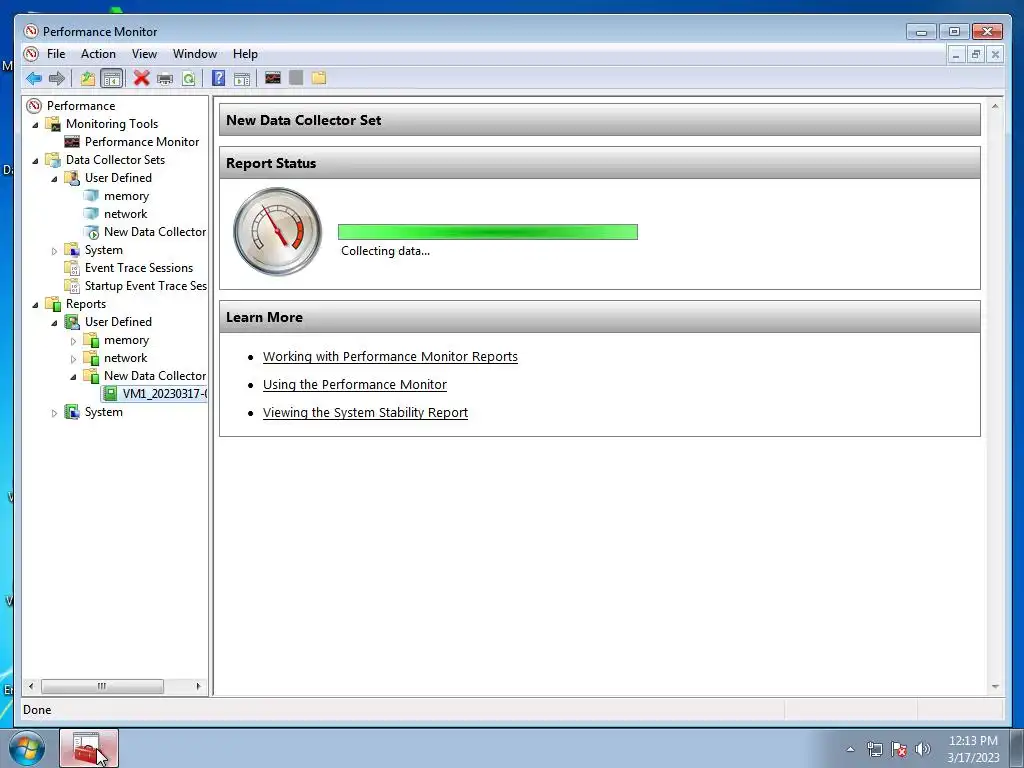Click the Forward arrow toolbar button

click(57, 78)
